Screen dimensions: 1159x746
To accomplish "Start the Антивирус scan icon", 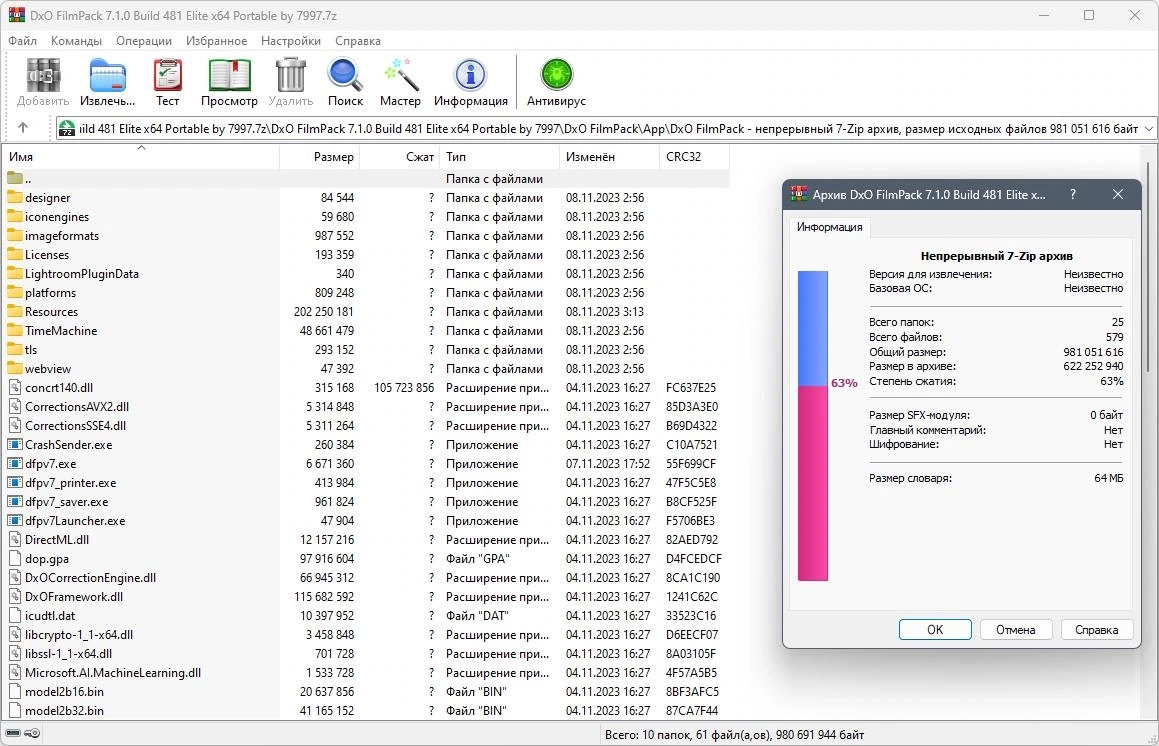I will pyautogui.click(x=556, y=75).
